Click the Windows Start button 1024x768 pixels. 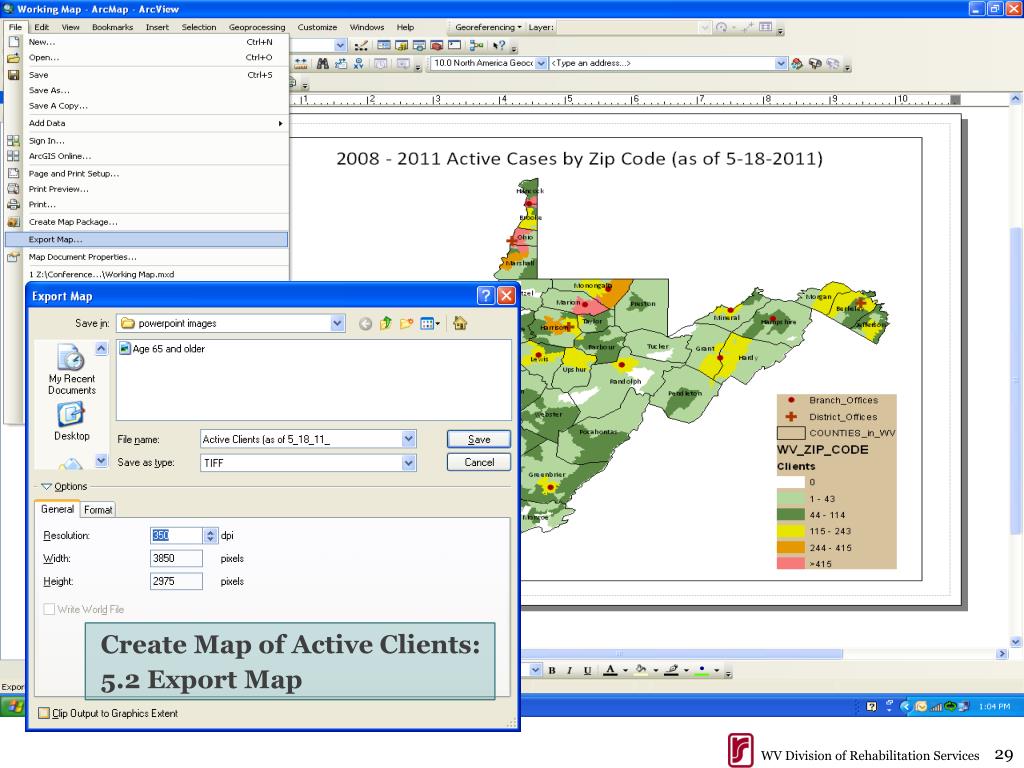click(x=12, y=707)
